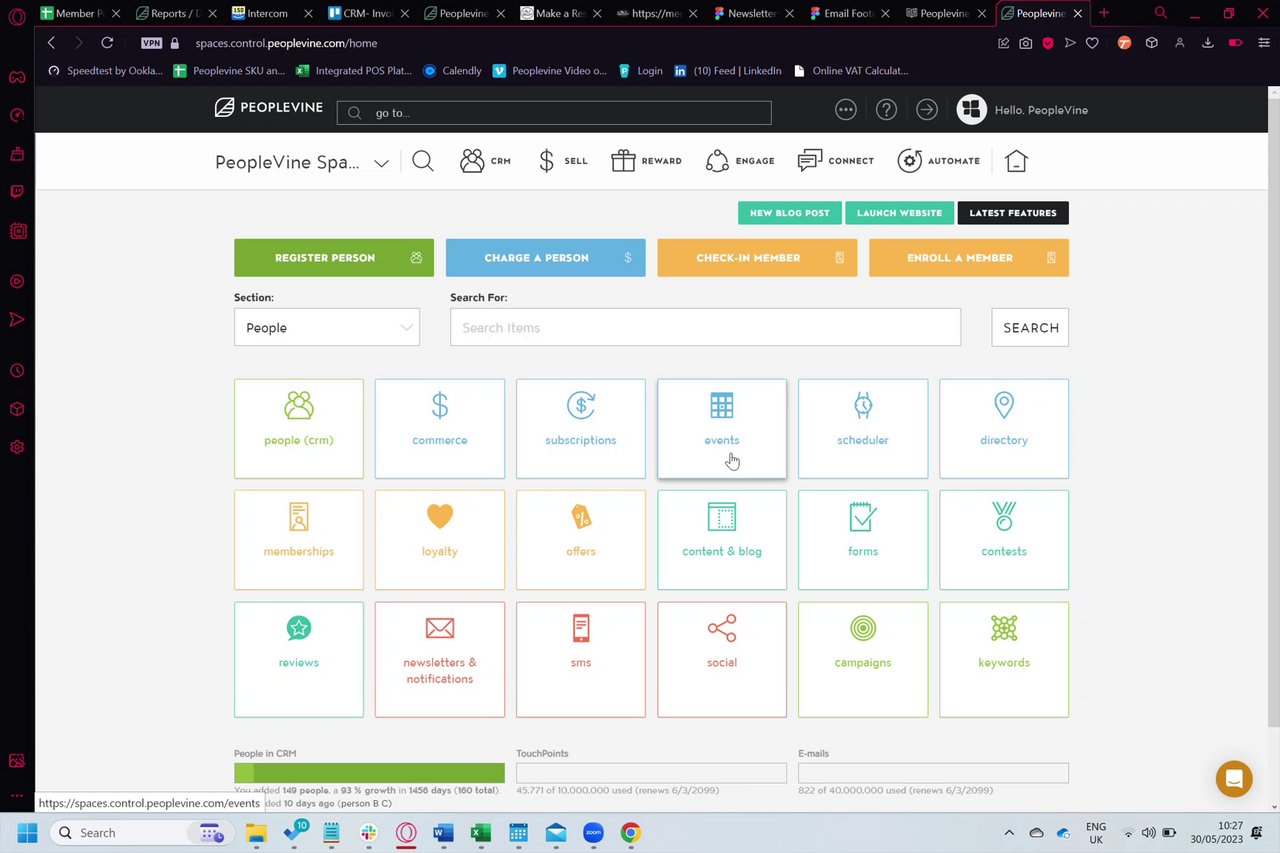Open the browser downloads icon
This screenshot has width=1280, height=853.
1207,43
